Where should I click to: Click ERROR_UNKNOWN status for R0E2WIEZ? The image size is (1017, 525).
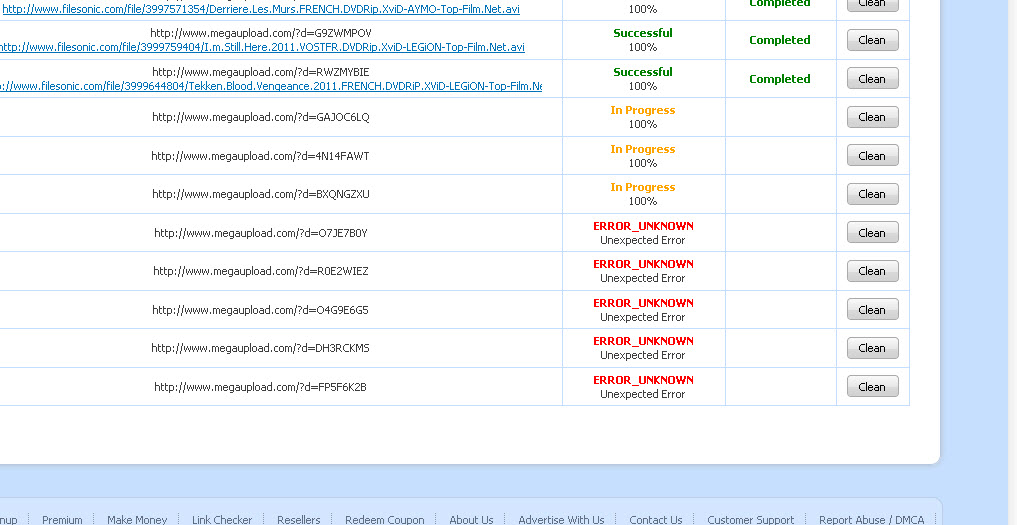point(643,264)
